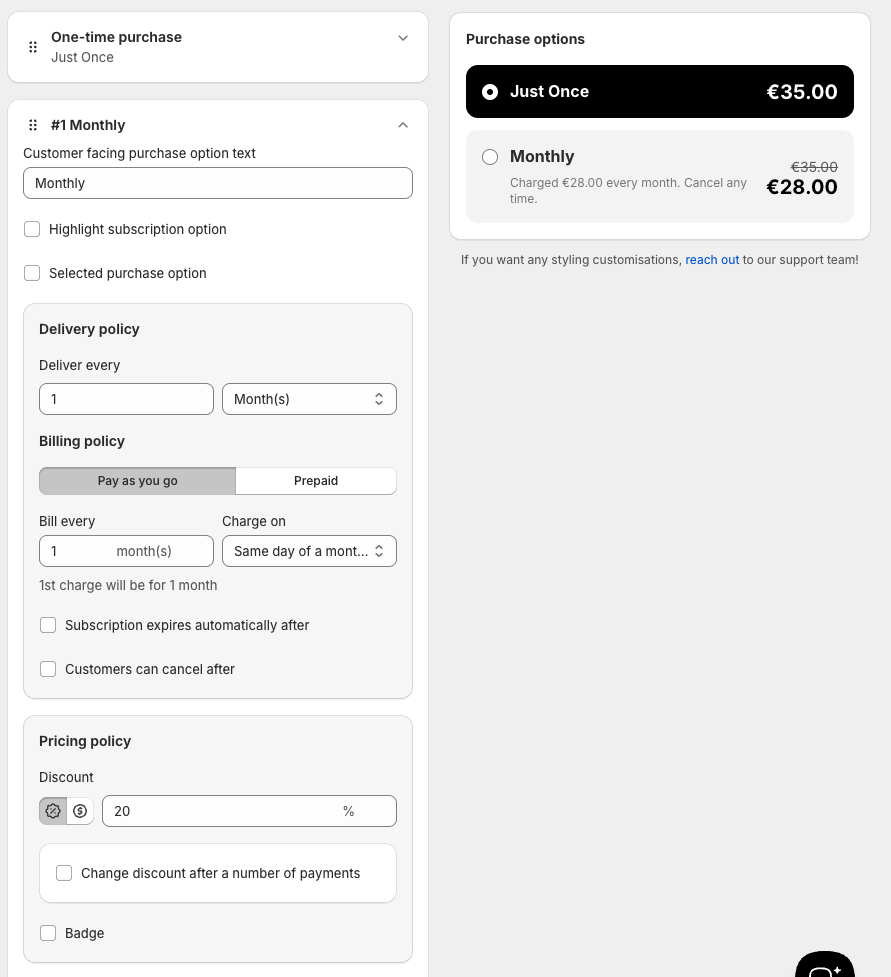Enable Highlight subscription option checkbox
The height and width of the screenshot is (977, 891).
(32, 229)
